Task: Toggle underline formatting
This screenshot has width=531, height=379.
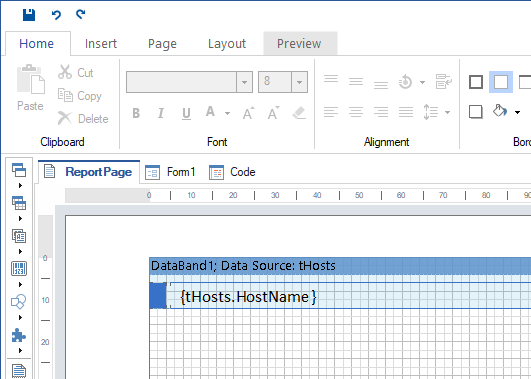Action: coord(186,113)
